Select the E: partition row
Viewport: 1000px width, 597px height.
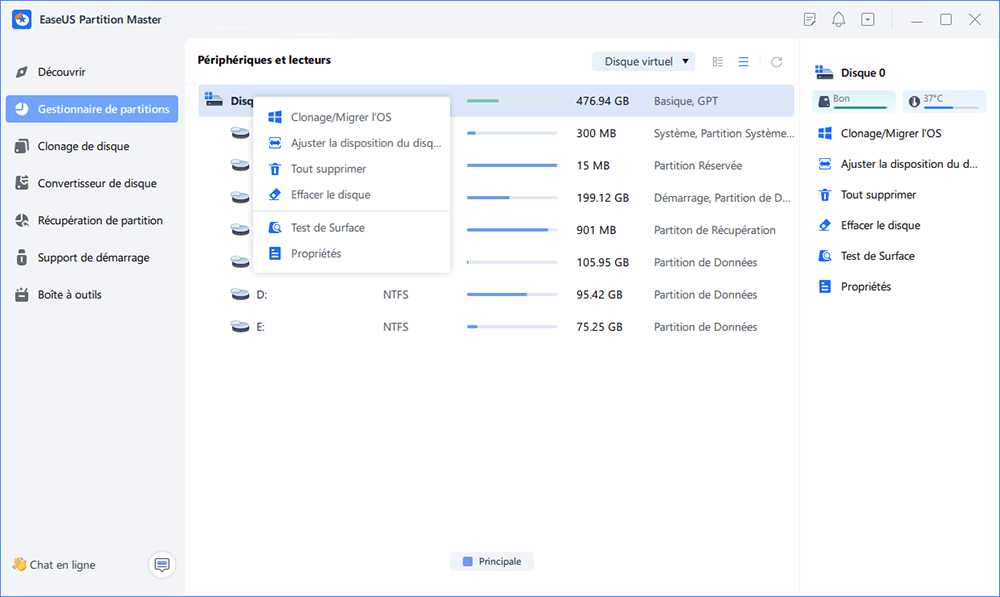point(496,327)
